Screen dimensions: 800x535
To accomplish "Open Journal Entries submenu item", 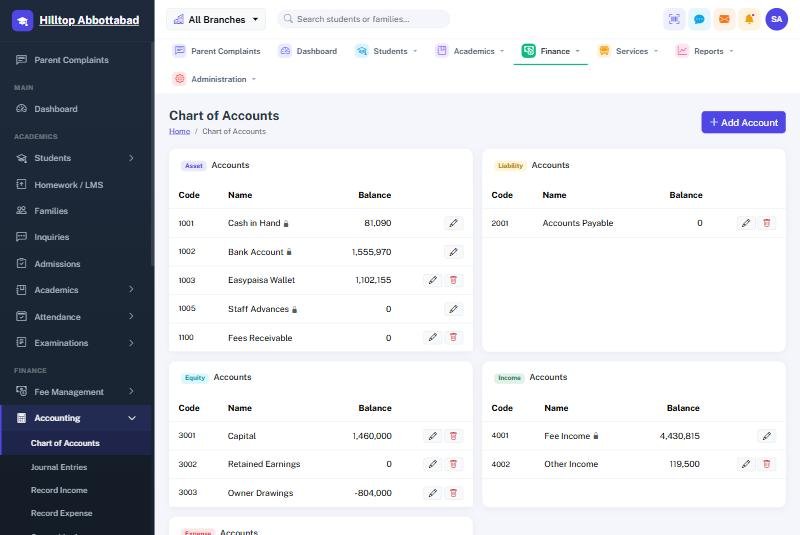I will point(59,467).
